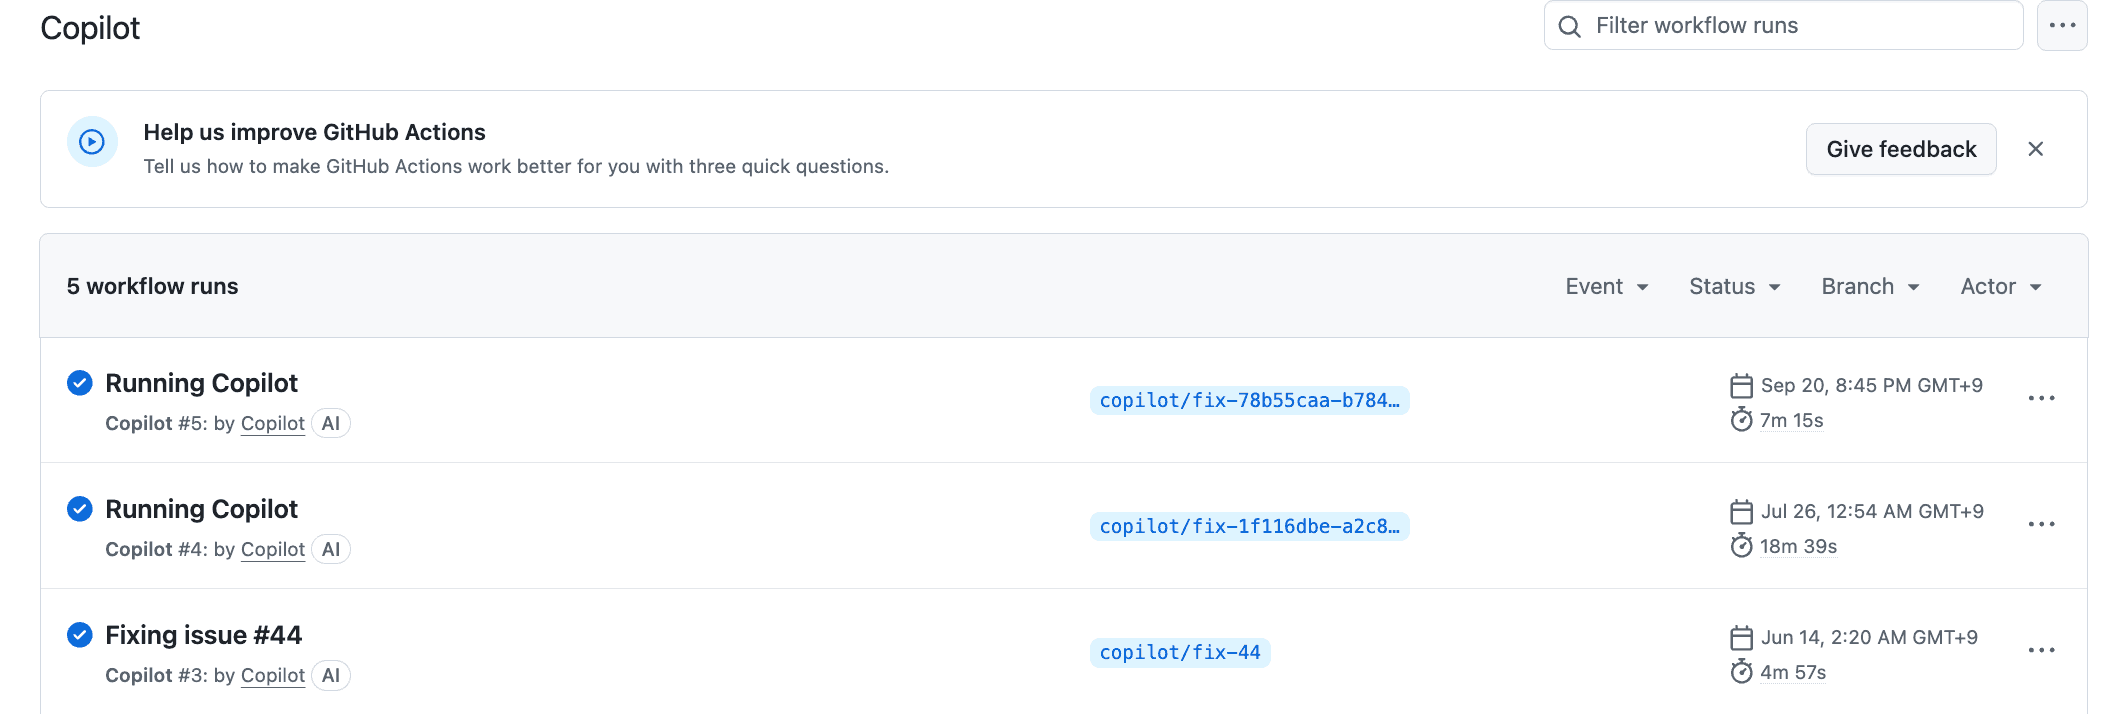Dismiss the Help us improve GitHub Actions banner
Viewport: 2118px width, 714px height.
[x=2035, y=149]
